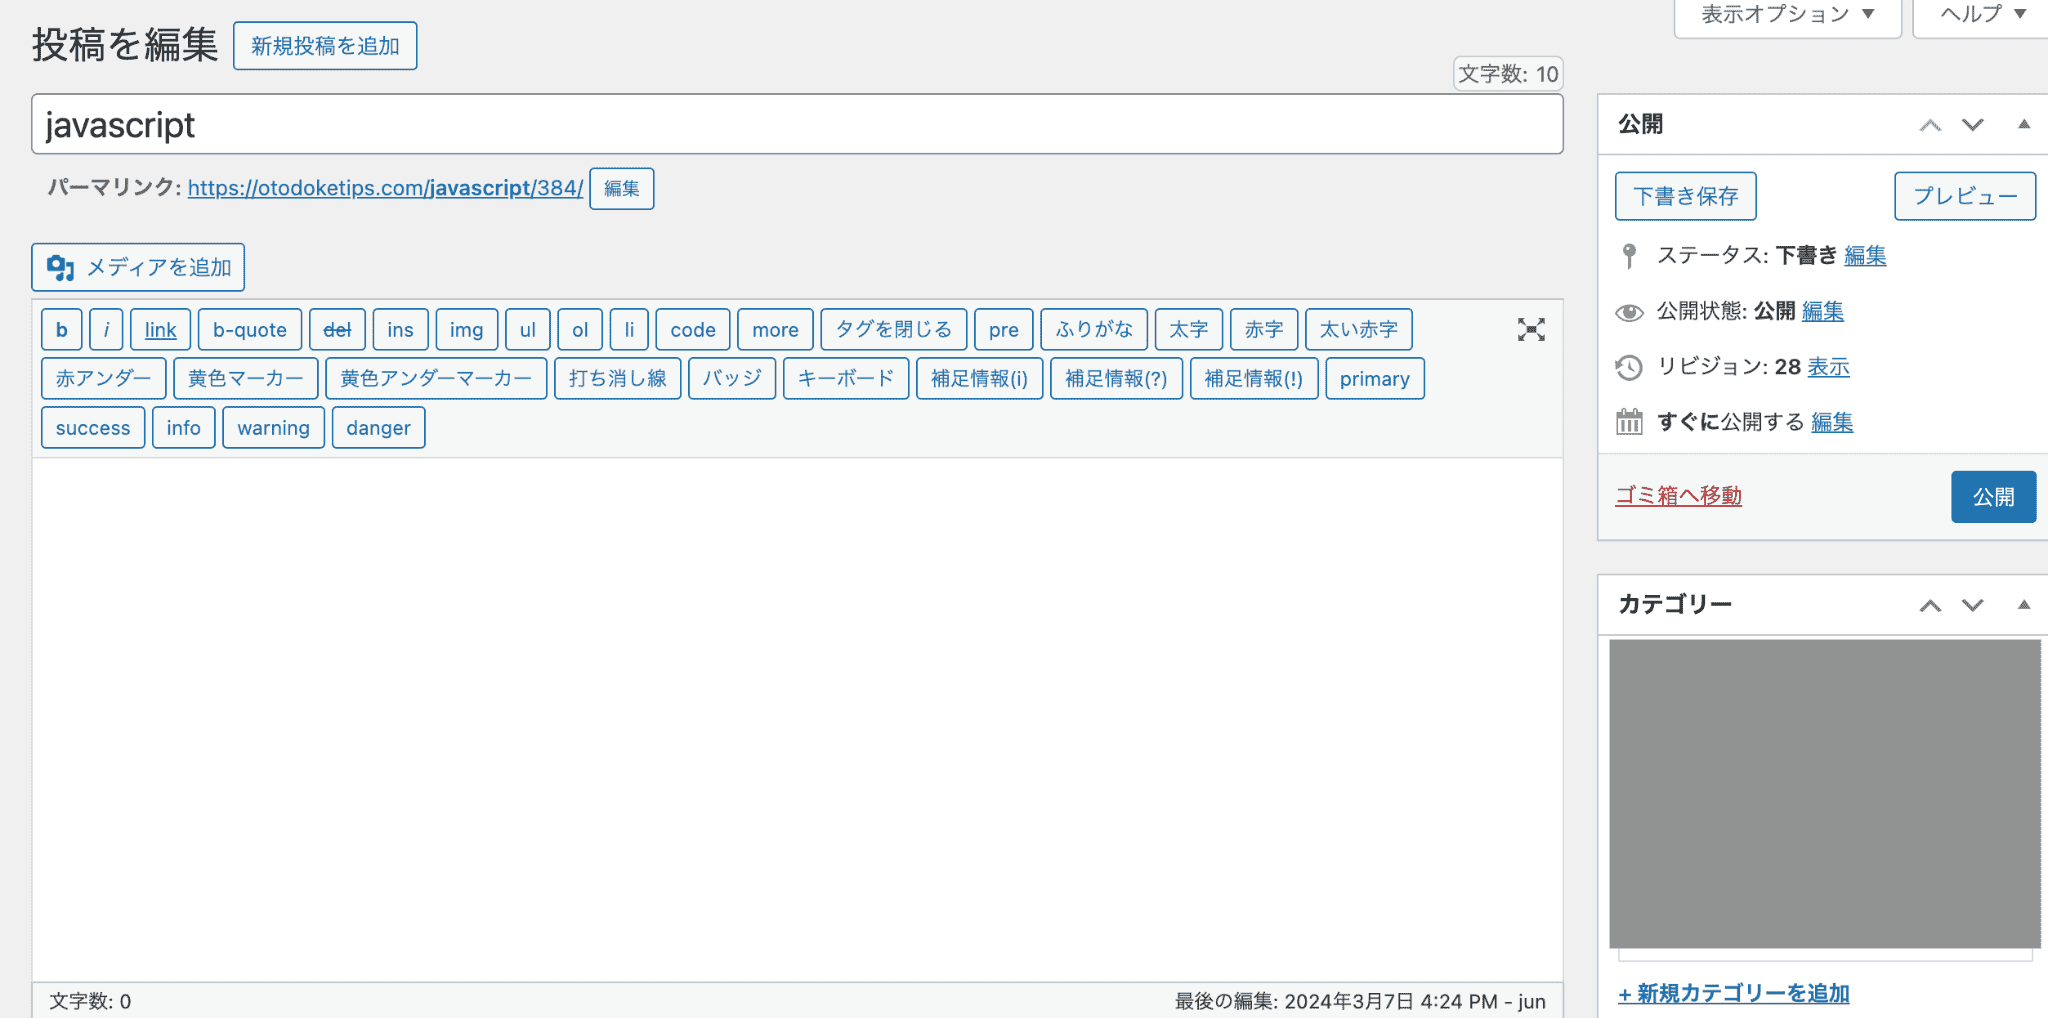Insert ins tag from toolbar

(x=400, y=330)
